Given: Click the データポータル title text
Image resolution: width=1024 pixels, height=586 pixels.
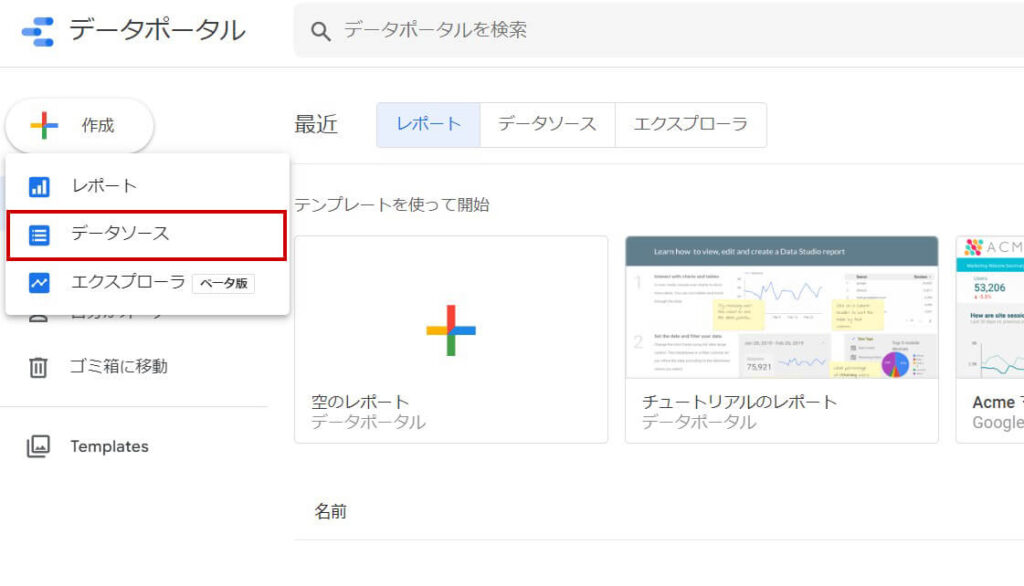Looking at the screenshot, I should pos(157,30).
